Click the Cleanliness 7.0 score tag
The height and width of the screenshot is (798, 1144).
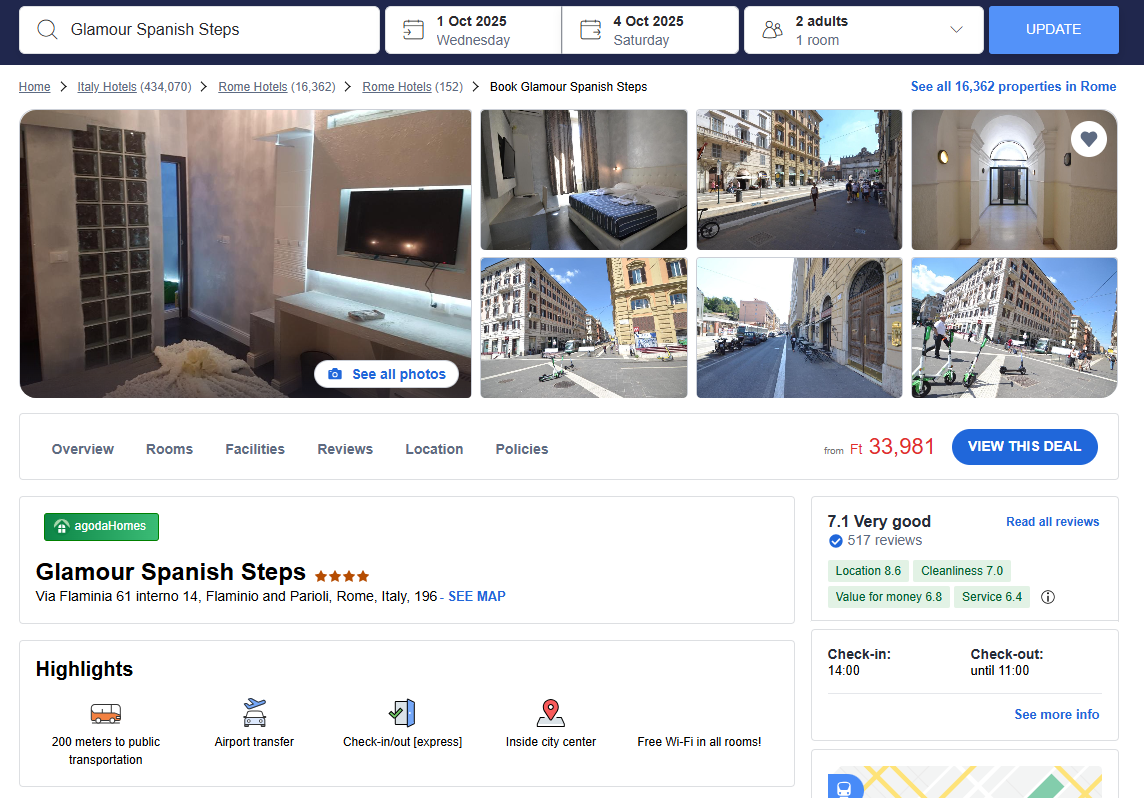coord(962,571)
